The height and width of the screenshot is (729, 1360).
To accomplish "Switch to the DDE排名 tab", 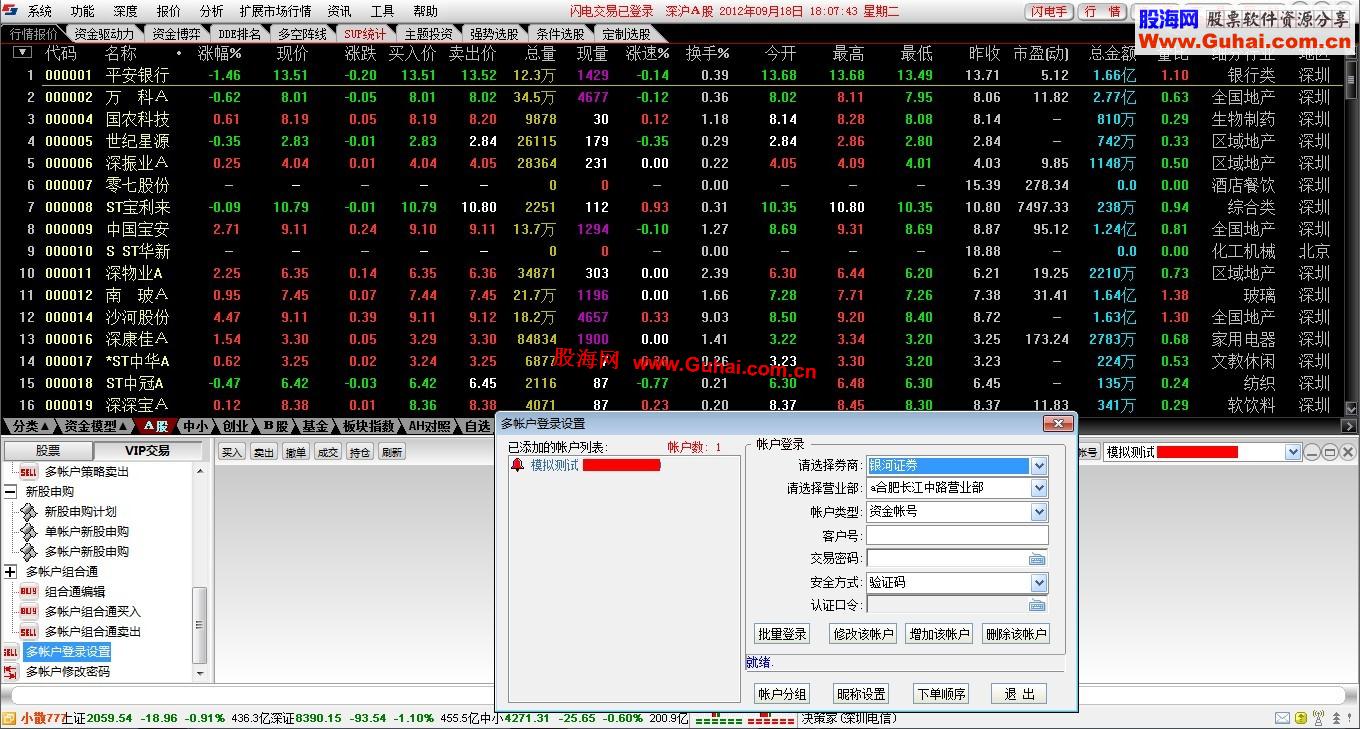I will [x=239, y=33].
